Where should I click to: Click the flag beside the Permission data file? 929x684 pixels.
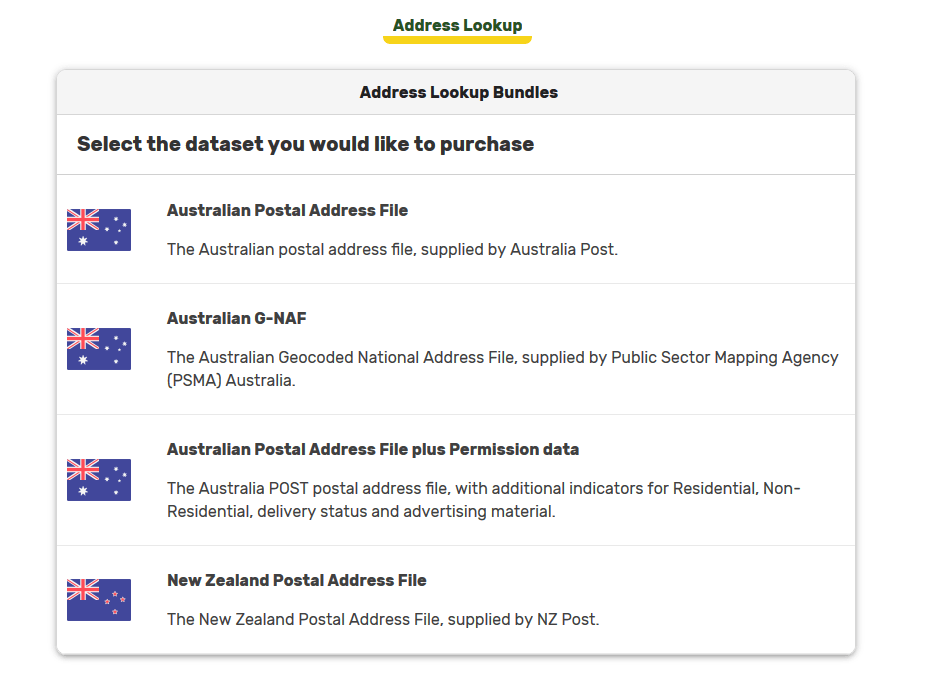pyautogui.click(x=99, y=480)
